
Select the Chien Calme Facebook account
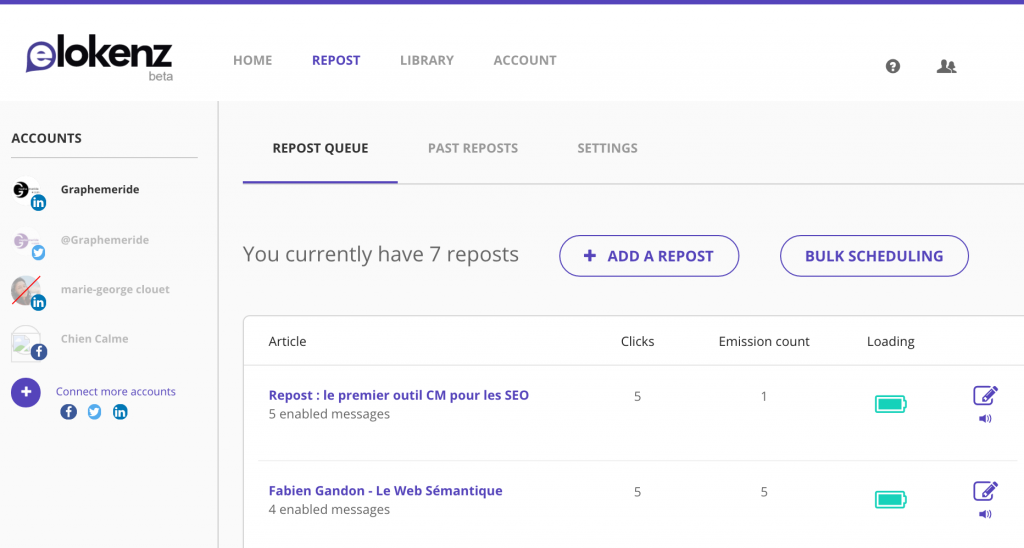tap(94, 339)
